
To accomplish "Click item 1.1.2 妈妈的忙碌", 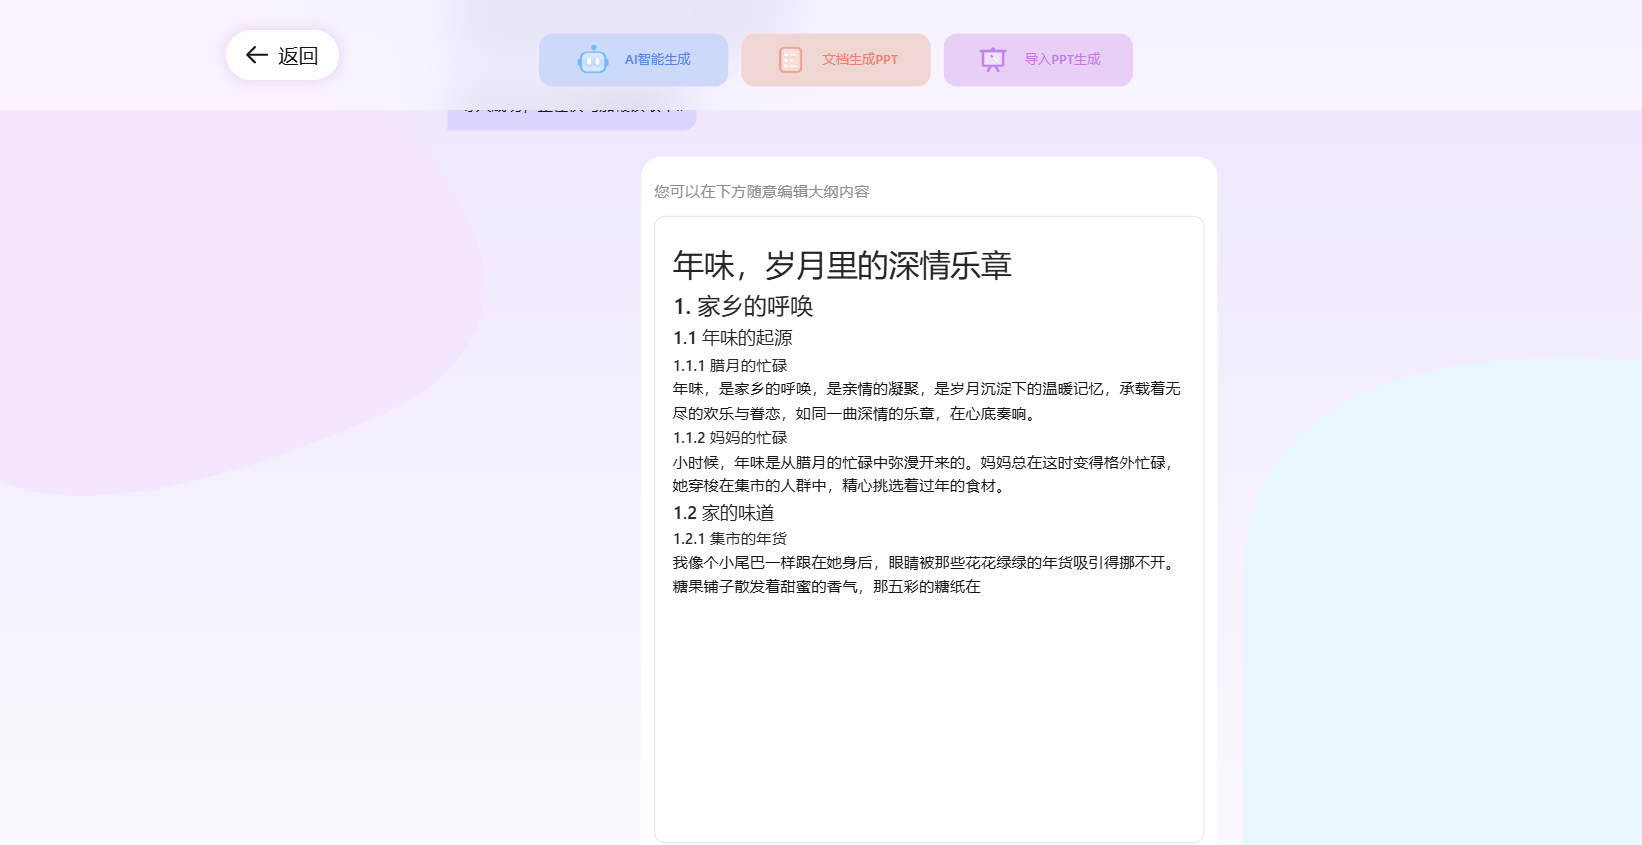I will [x=729, y=438].
